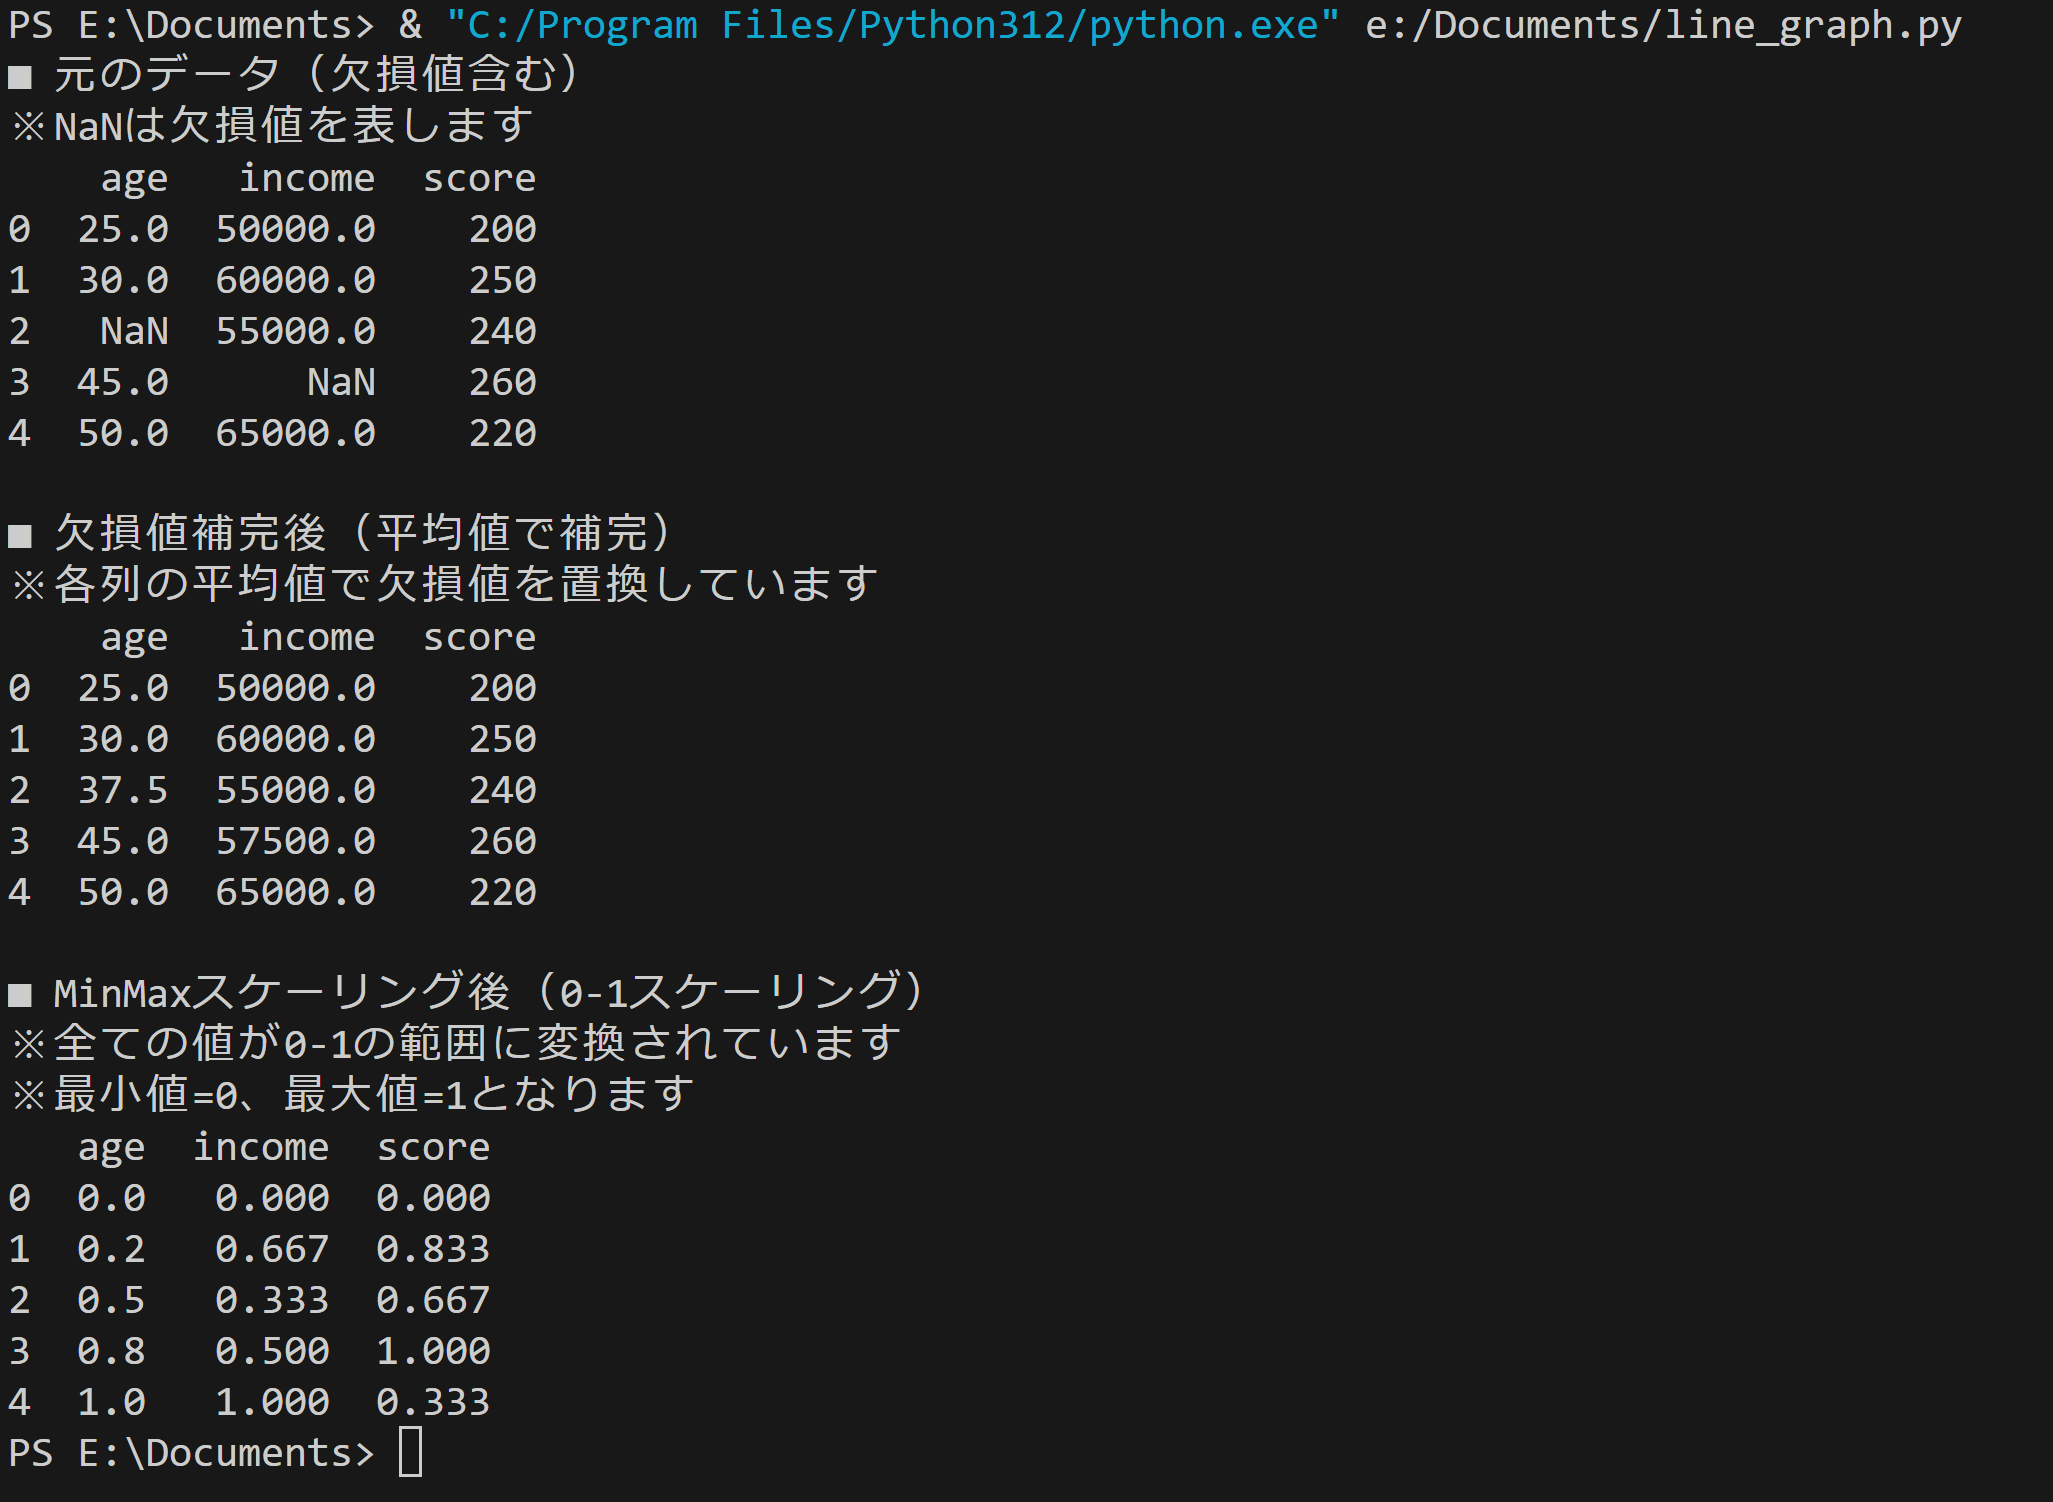Screen dimensions: 2053x1502
Task: Click the NaN value in the age column
Action: (x=134, y=331)
